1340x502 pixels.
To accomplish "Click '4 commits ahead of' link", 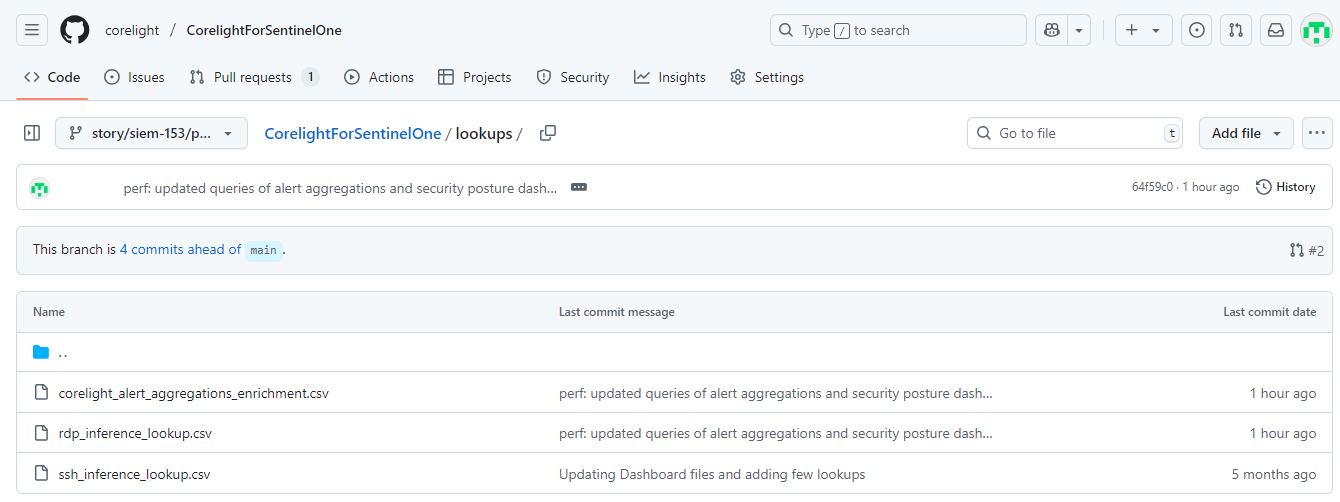I will pos(180,250).
